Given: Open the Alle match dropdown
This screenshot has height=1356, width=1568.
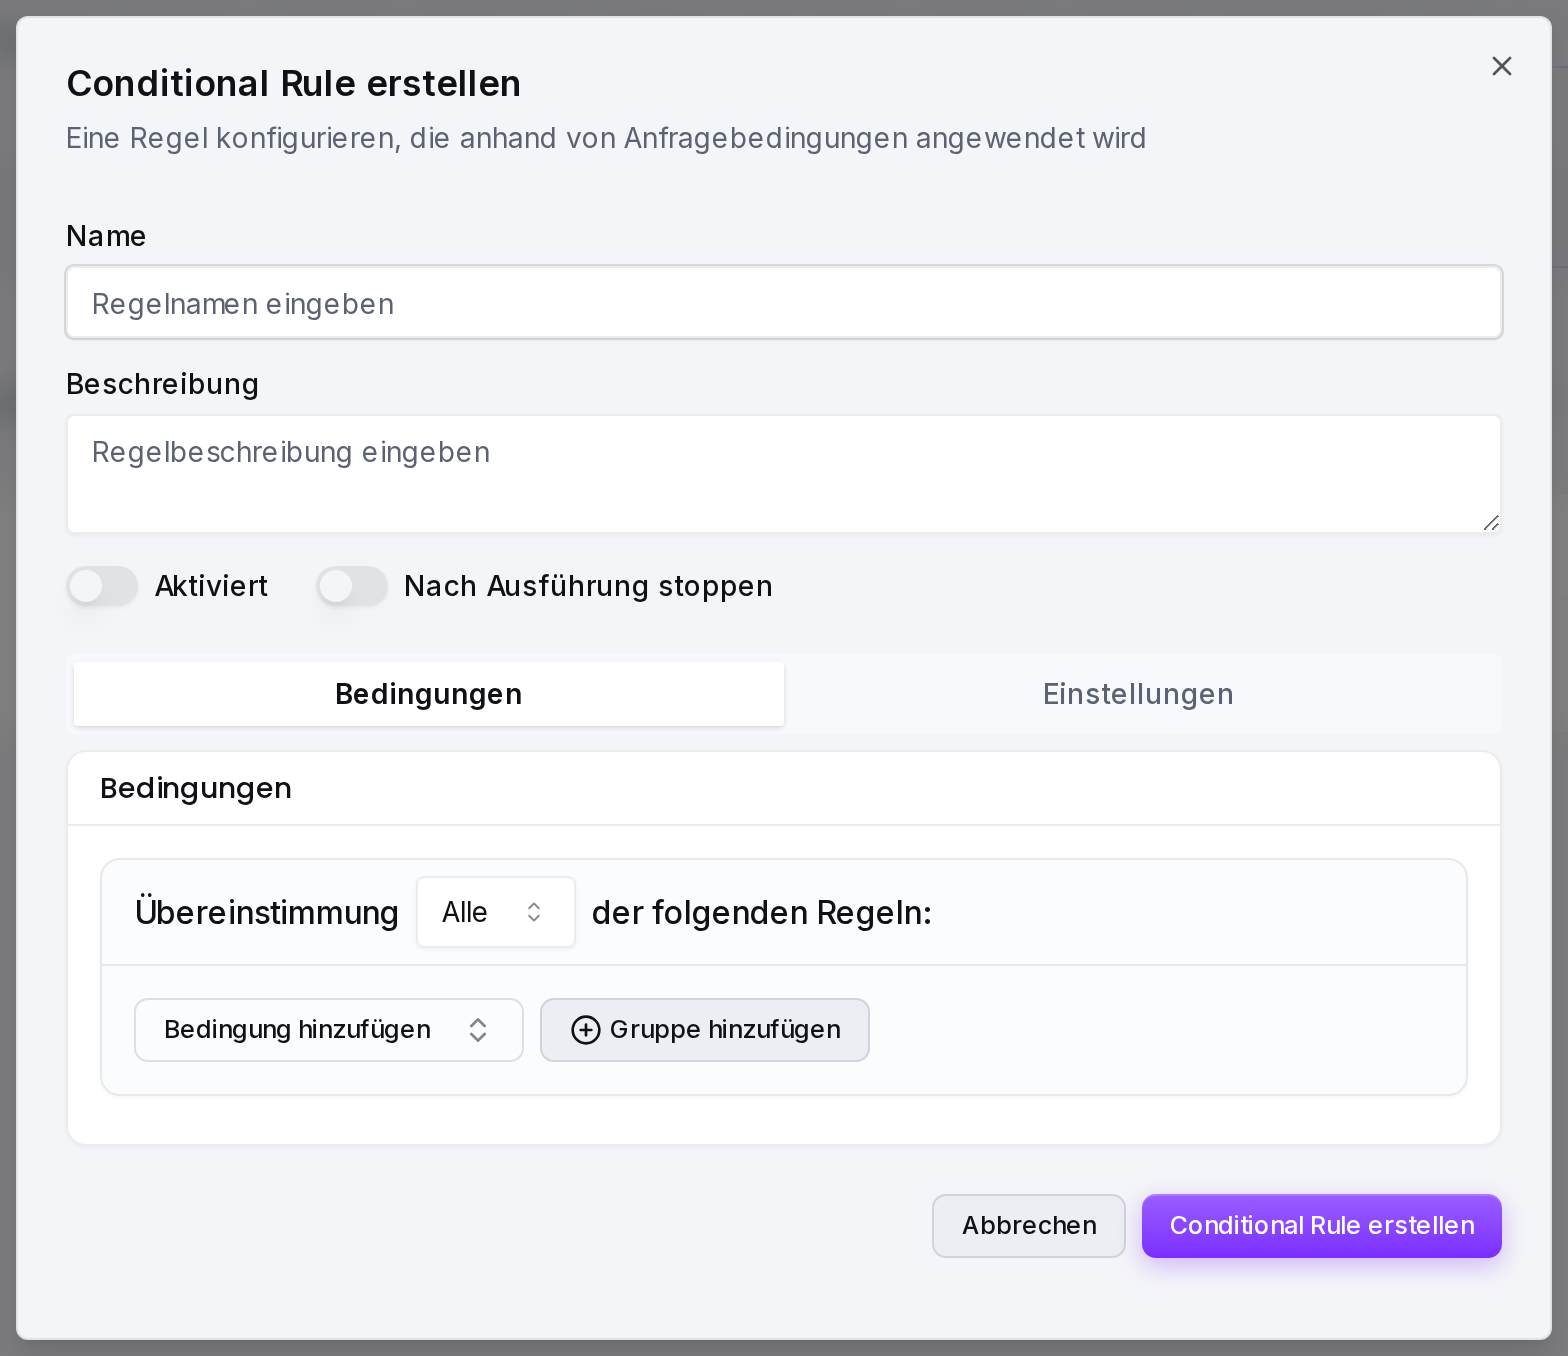Looking at the screenshot, I should tap(496, 912).
